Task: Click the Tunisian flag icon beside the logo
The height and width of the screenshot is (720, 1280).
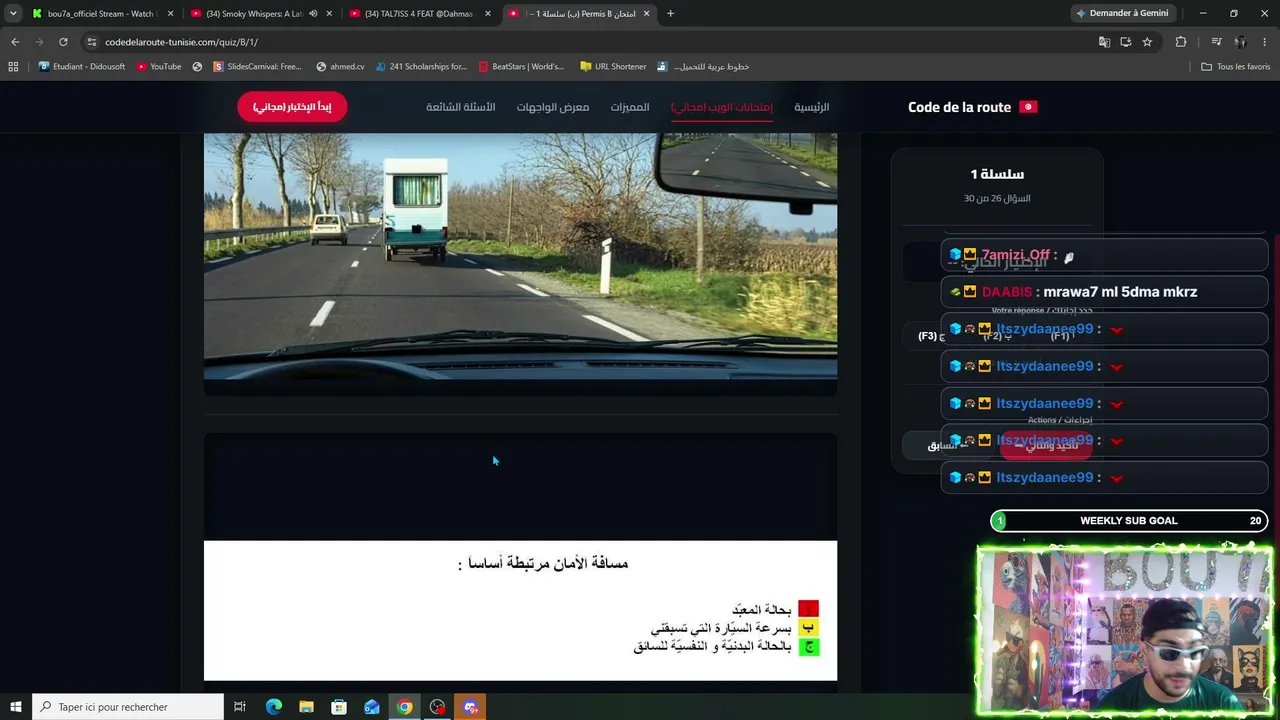Action: [1028, 107]
